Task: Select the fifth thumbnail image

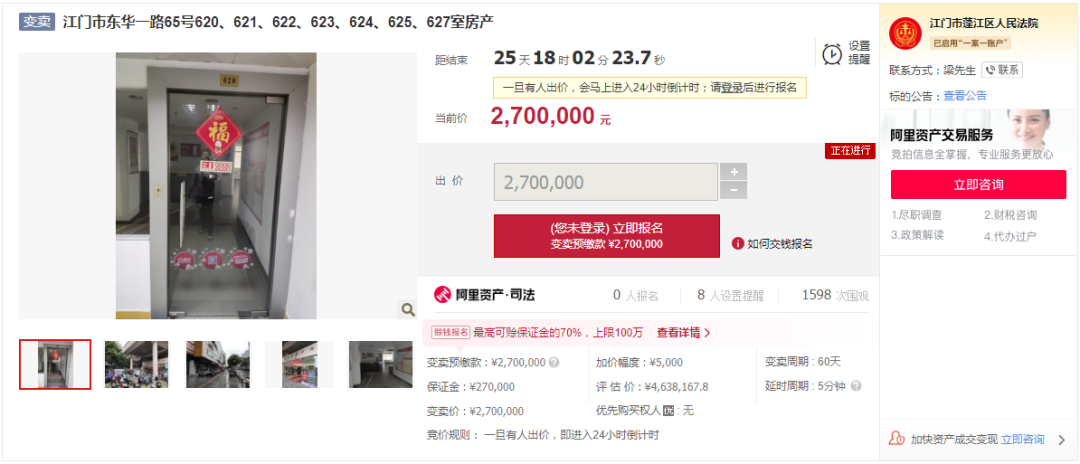Action: click(x=380, y=365)
